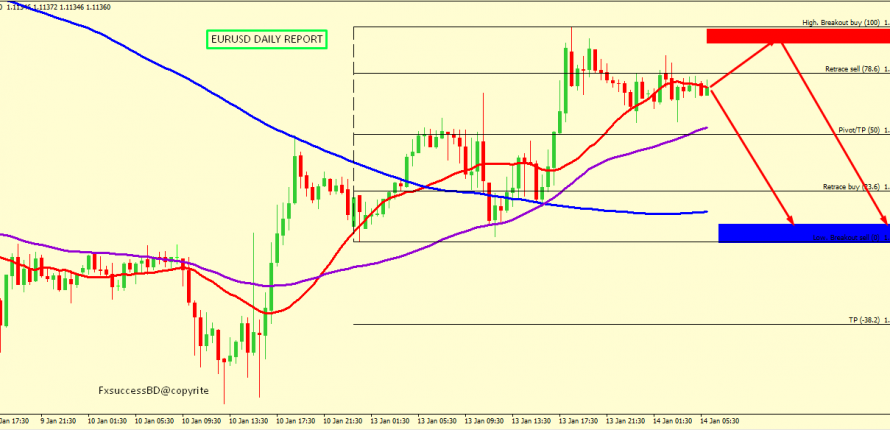This screenshot has height=430, width=890.
Task: Click the OHLC price readout at top-left
Action: pos(58,6)
